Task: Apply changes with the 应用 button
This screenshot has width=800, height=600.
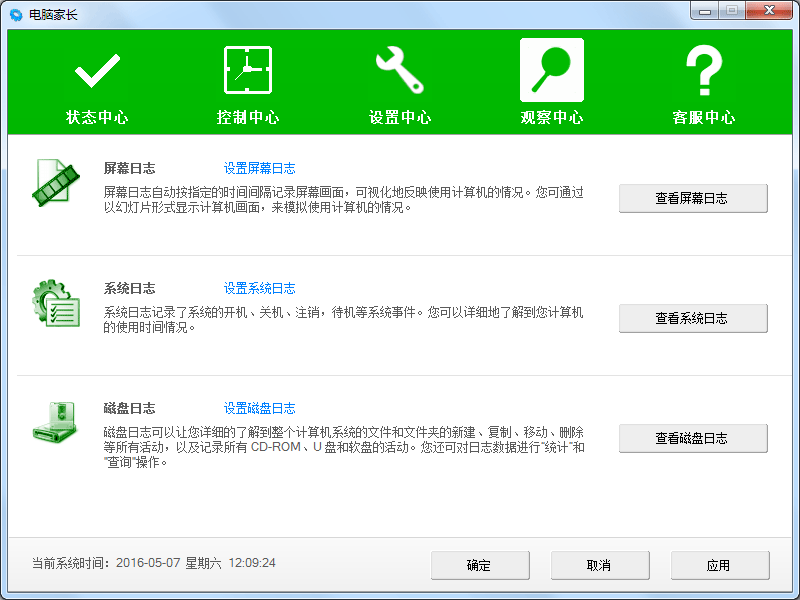Action: pyautogui.click(x=719, y=565)
